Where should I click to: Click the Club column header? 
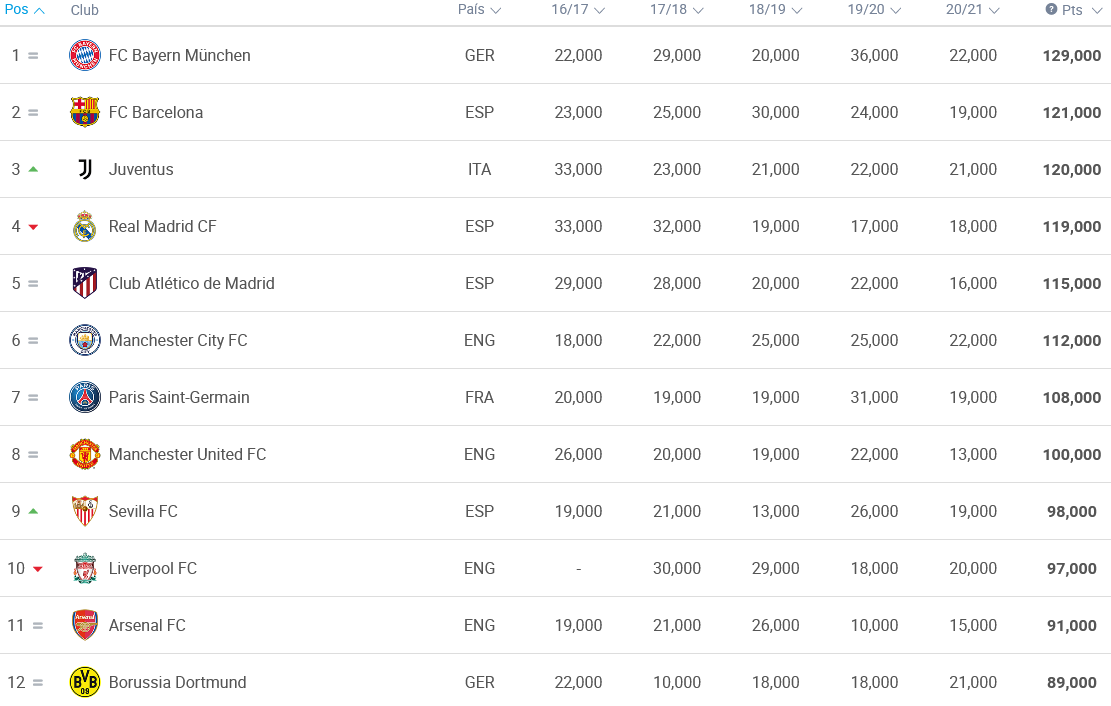pyautogui.click(x=85, y=10)
